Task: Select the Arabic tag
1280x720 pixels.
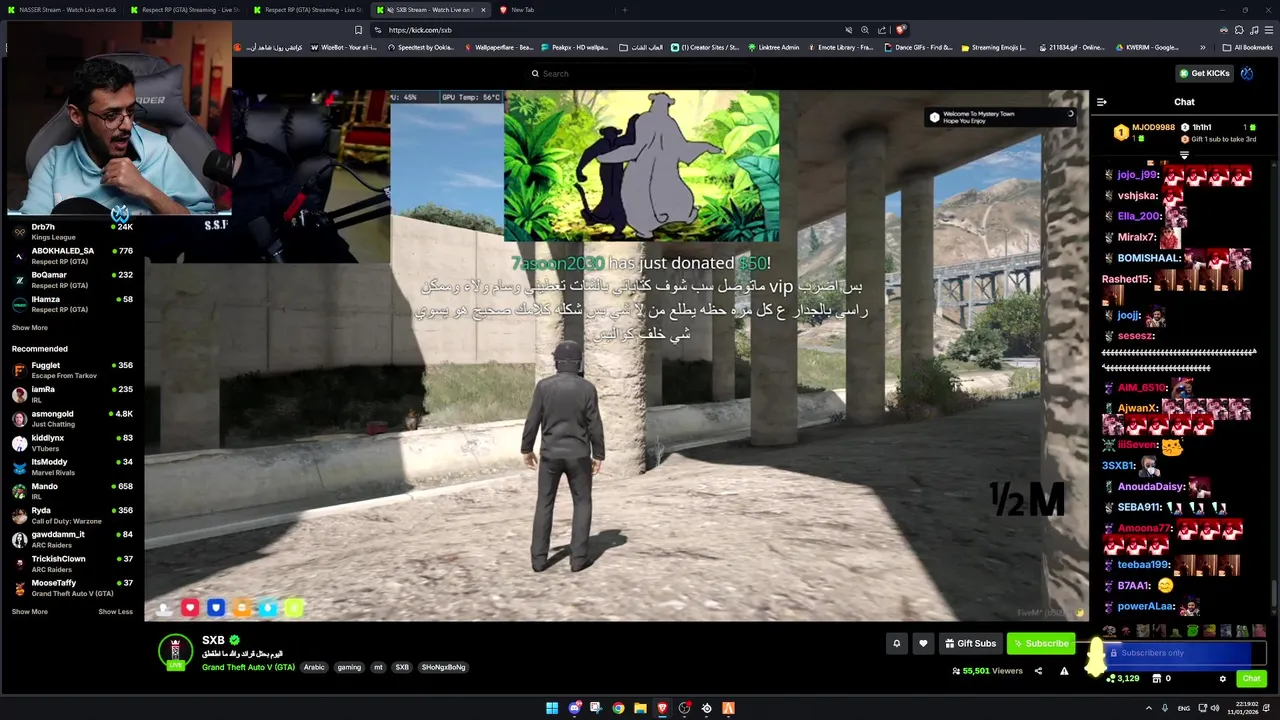Action: click(314, 667)
